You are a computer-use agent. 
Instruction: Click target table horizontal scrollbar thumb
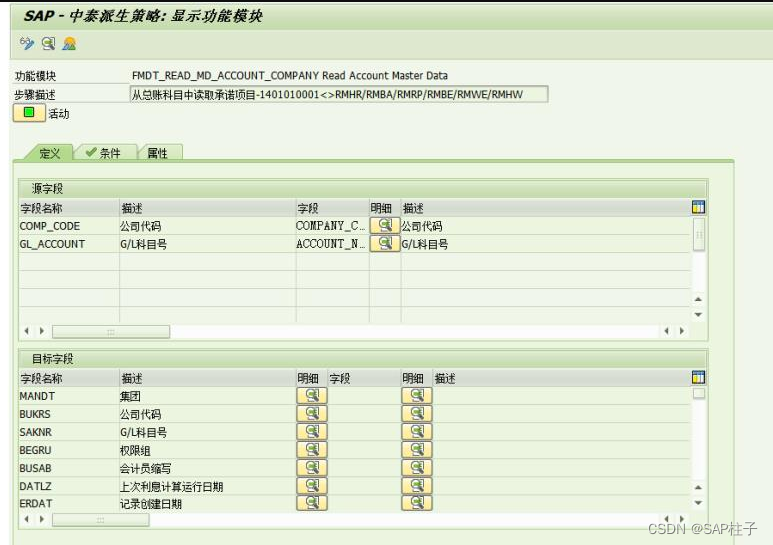coord(101,520)
